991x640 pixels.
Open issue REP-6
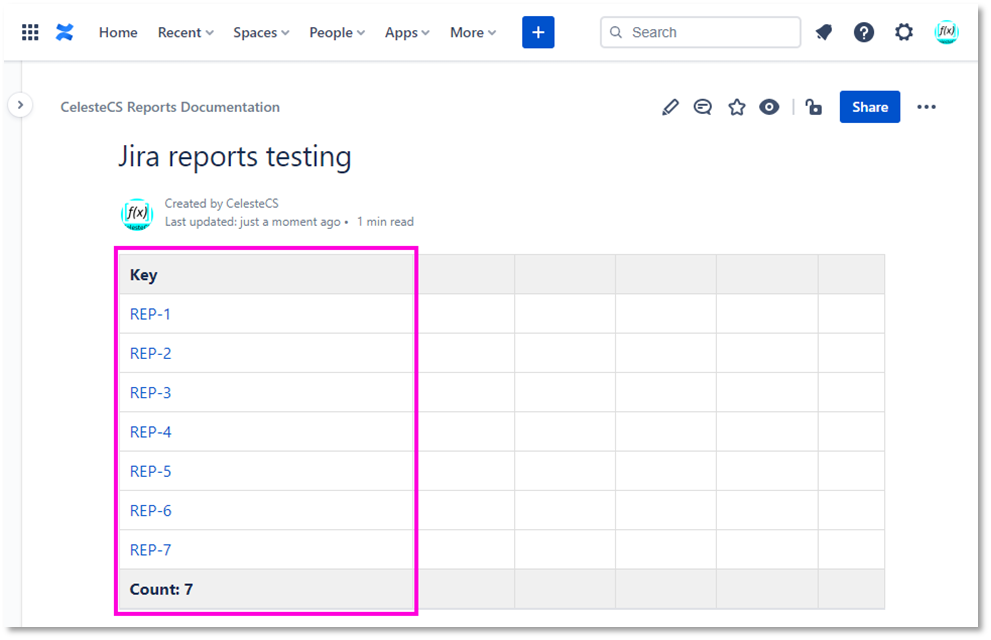[x=150, y=510]
